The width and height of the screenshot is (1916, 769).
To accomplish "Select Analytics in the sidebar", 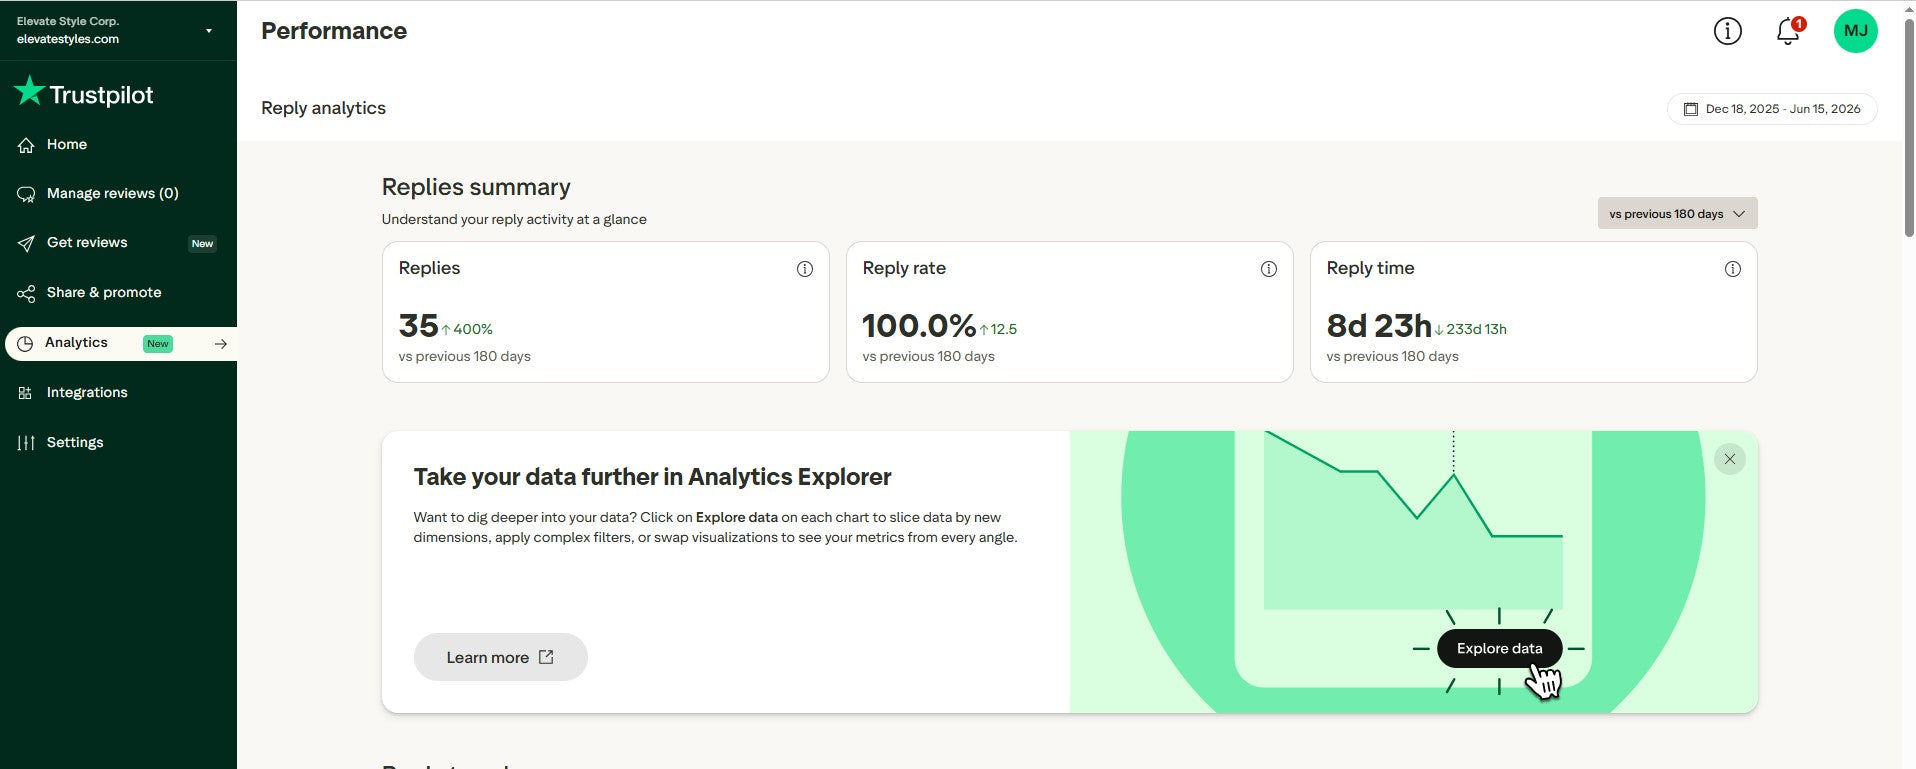I will coord(121,343).
